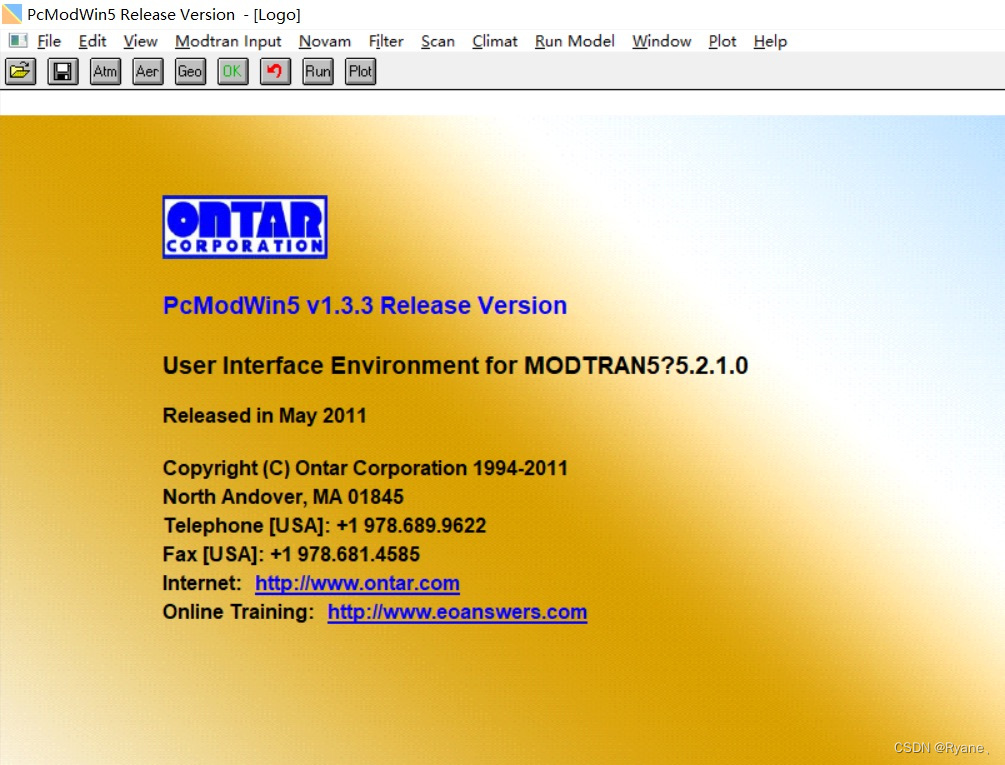The image size is (1005, 765).
Task: Click the Open file toolbar icon
Action: pyautogui.click(x=21, y=71)
